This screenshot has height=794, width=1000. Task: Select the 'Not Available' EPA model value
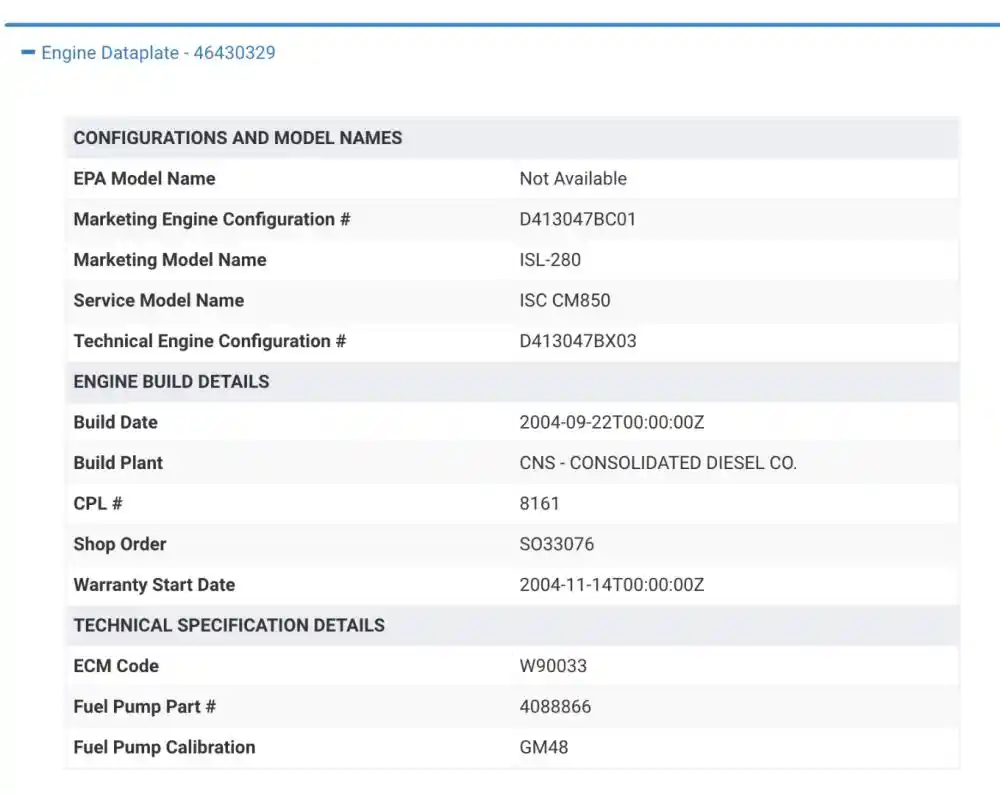pyautogui.click(x=573, y=179)
